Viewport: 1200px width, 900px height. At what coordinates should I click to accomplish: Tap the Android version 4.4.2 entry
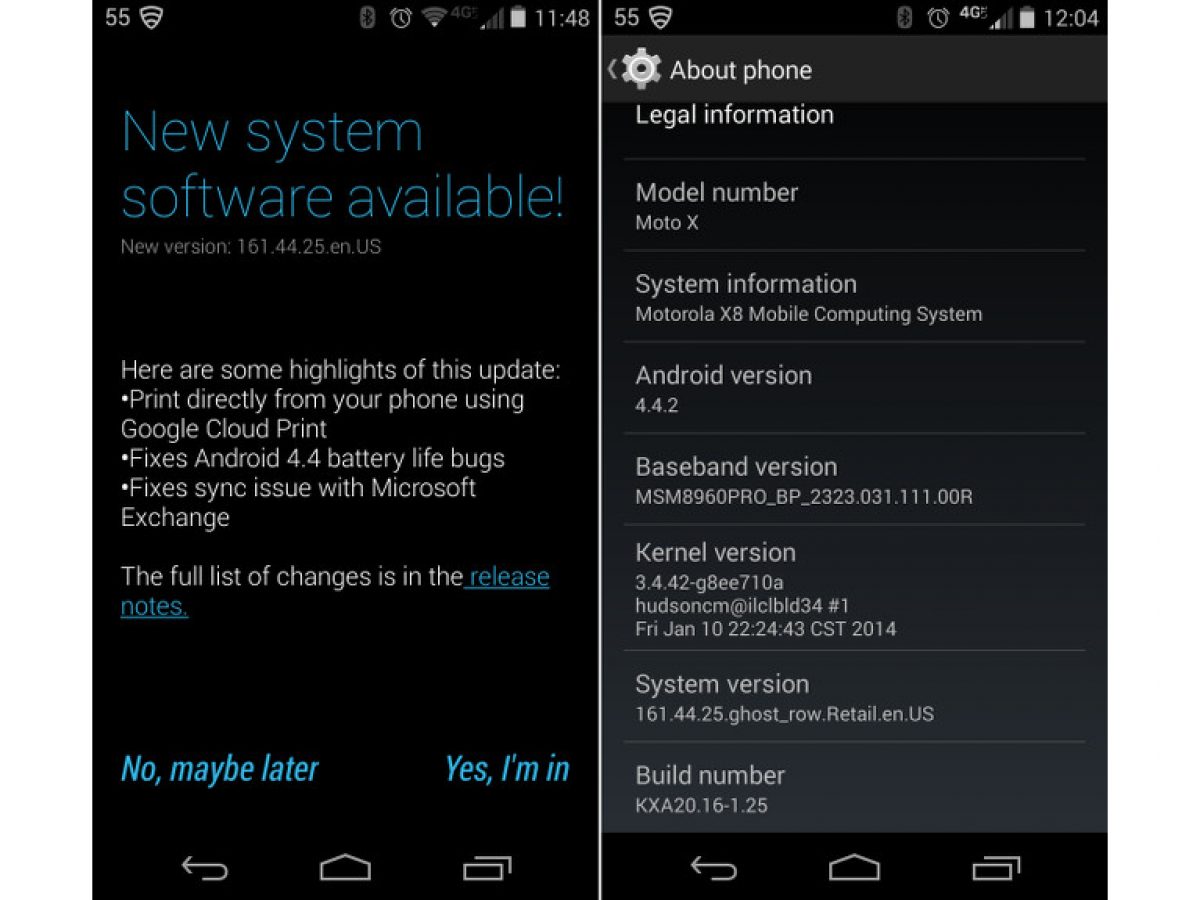[x=854, y=388]
